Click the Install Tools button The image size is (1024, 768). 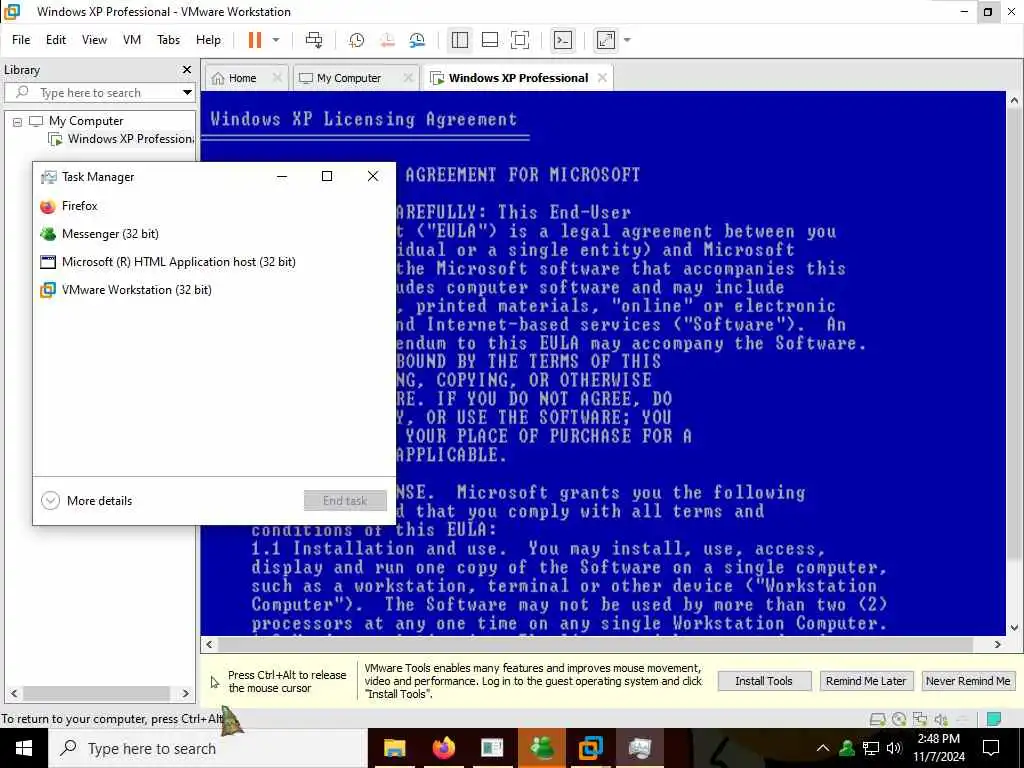764,681
